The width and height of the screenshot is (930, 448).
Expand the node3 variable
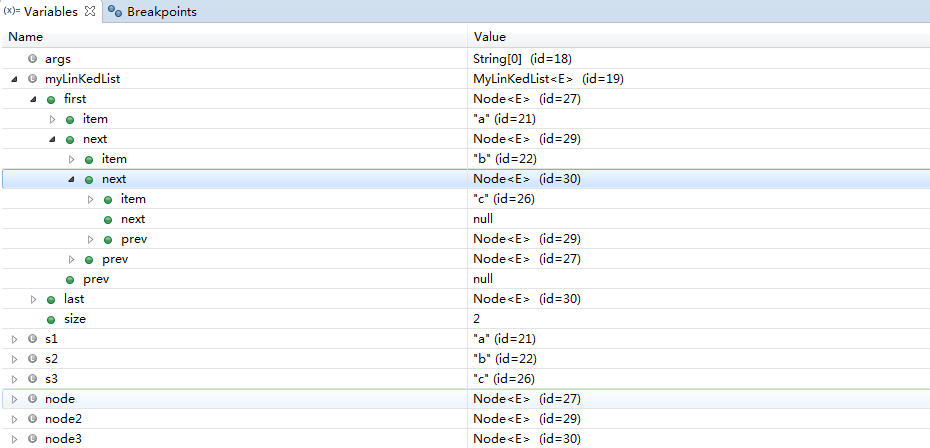[x=15, y=439]
